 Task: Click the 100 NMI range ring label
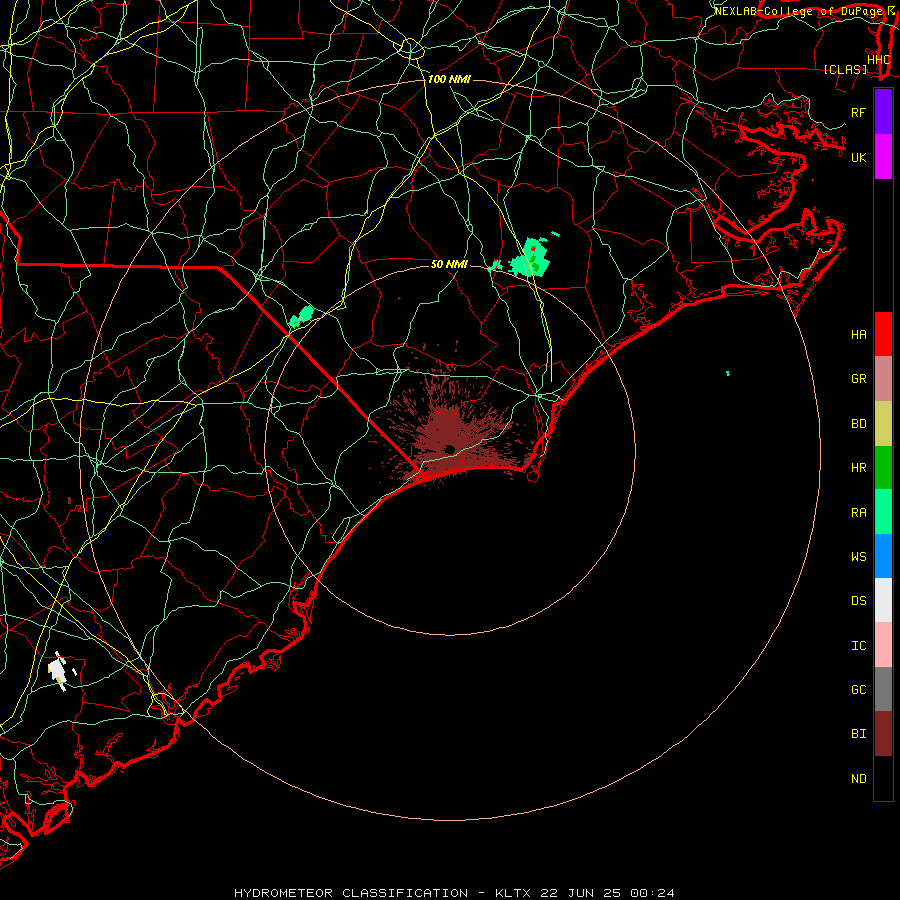(449, 79)
